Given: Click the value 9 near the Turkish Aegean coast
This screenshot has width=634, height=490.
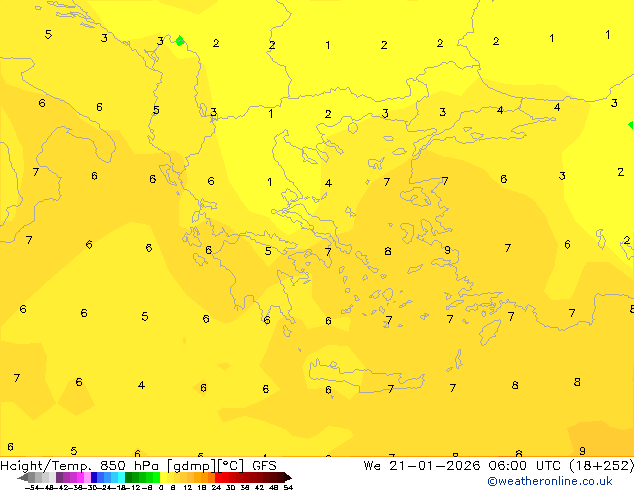Looking at the screenshot, I should (x=447, y=250).
